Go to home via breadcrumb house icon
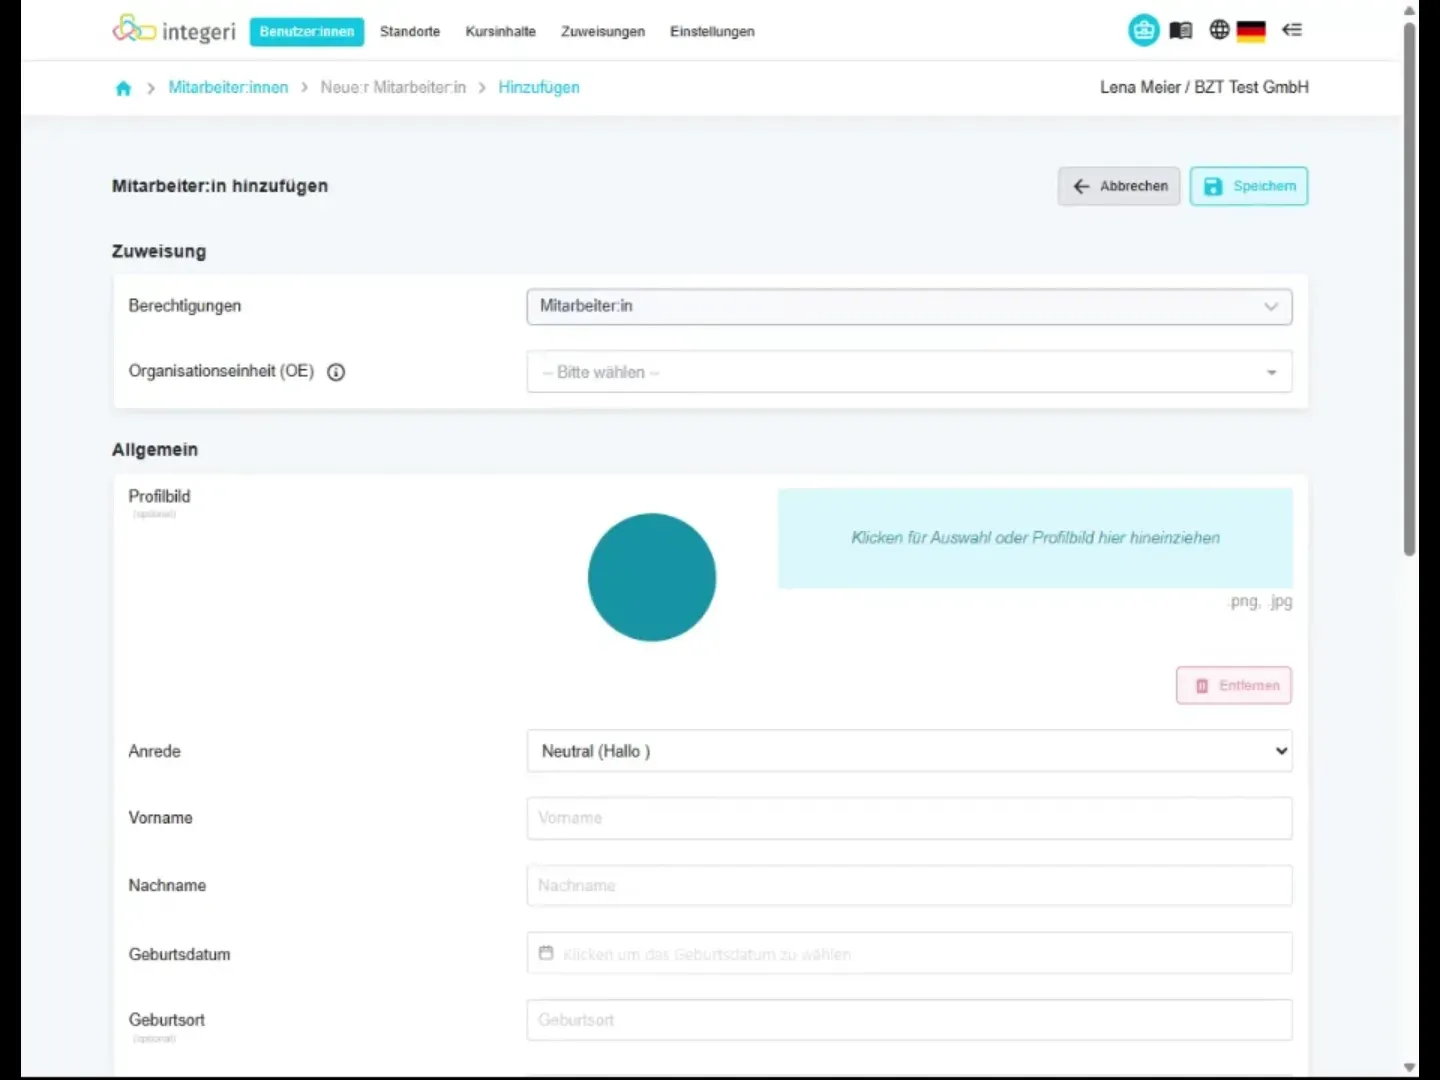Viewport: 1440px width, 1080px height. [123, 88]
